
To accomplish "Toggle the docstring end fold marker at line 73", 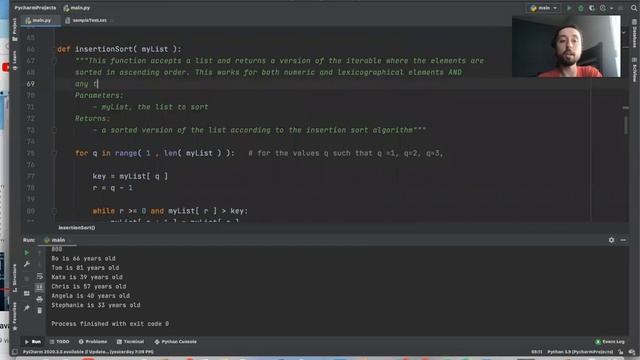I will coord(54,130).
